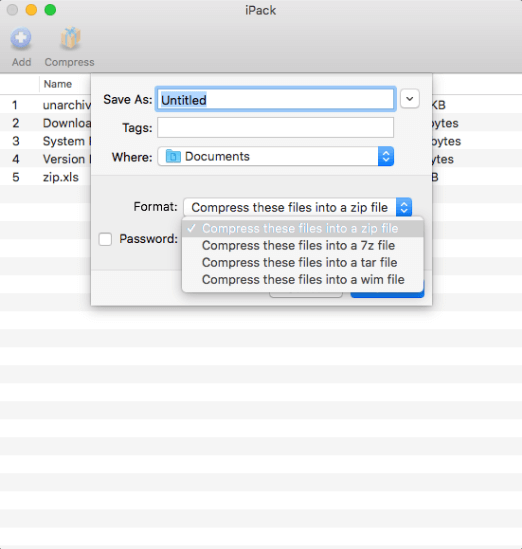Choose Compress these files into a tar file

303,263
